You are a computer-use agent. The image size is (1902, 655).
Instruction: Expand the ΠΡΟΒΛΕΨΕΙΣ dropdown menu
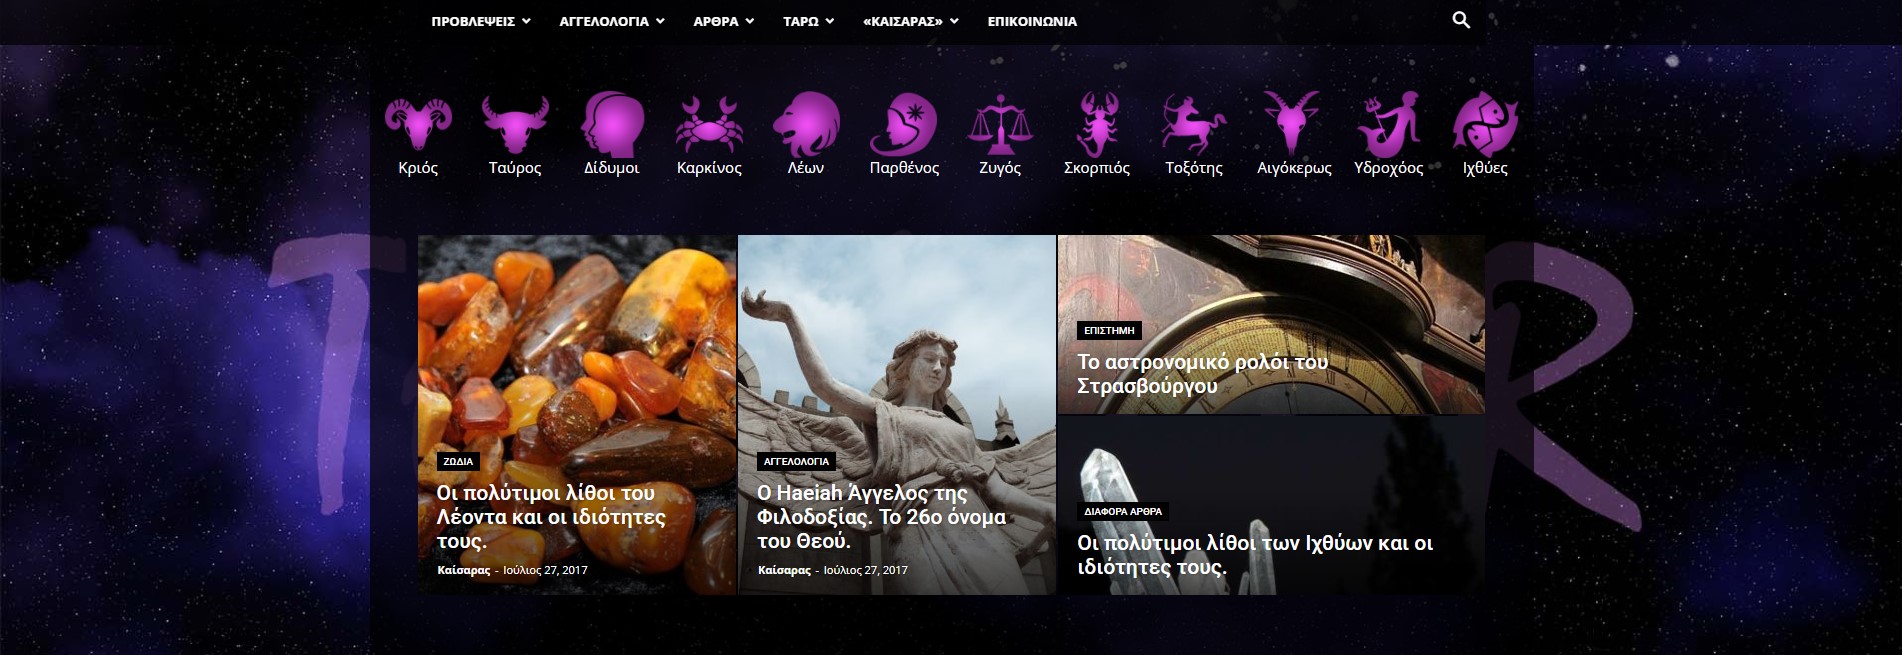tap(481, 21)
